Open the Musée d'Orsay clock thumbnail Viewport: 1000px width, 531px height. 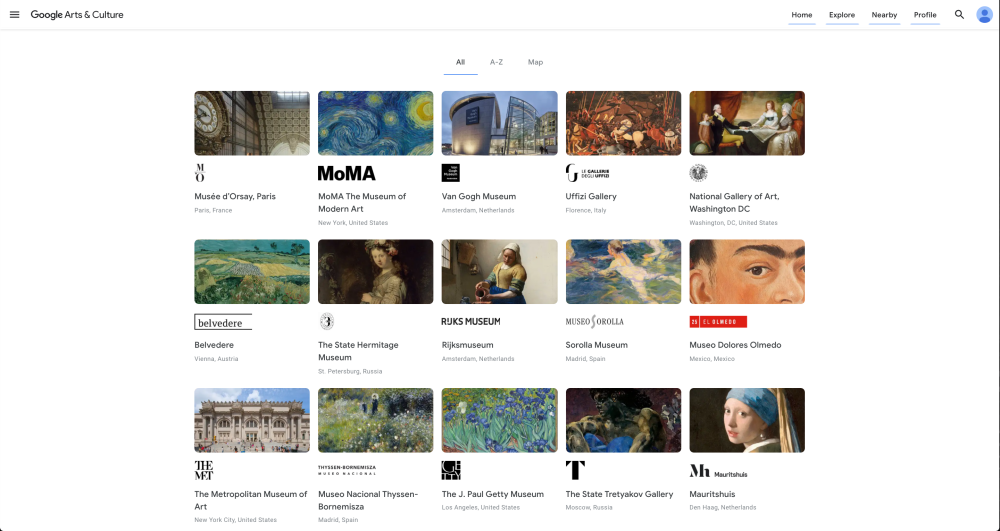click(252, 123)
